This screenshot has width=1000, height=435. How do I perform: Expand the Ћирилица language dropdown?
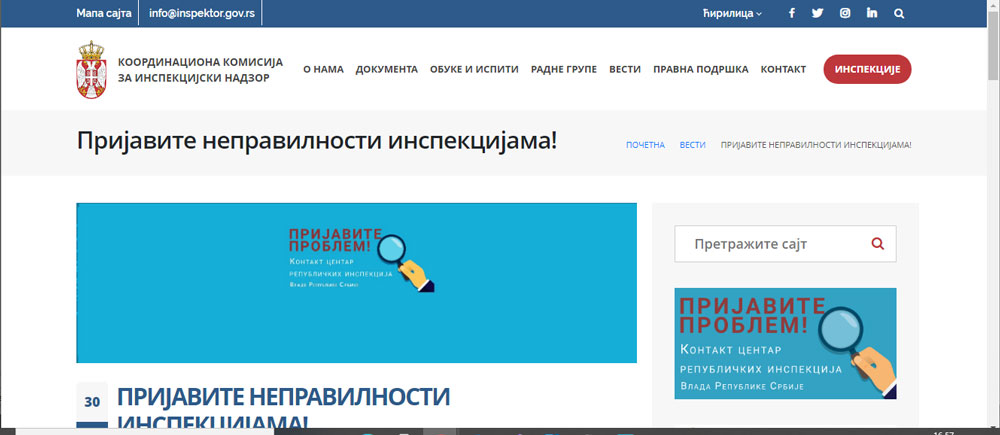[x=731, y=14]
